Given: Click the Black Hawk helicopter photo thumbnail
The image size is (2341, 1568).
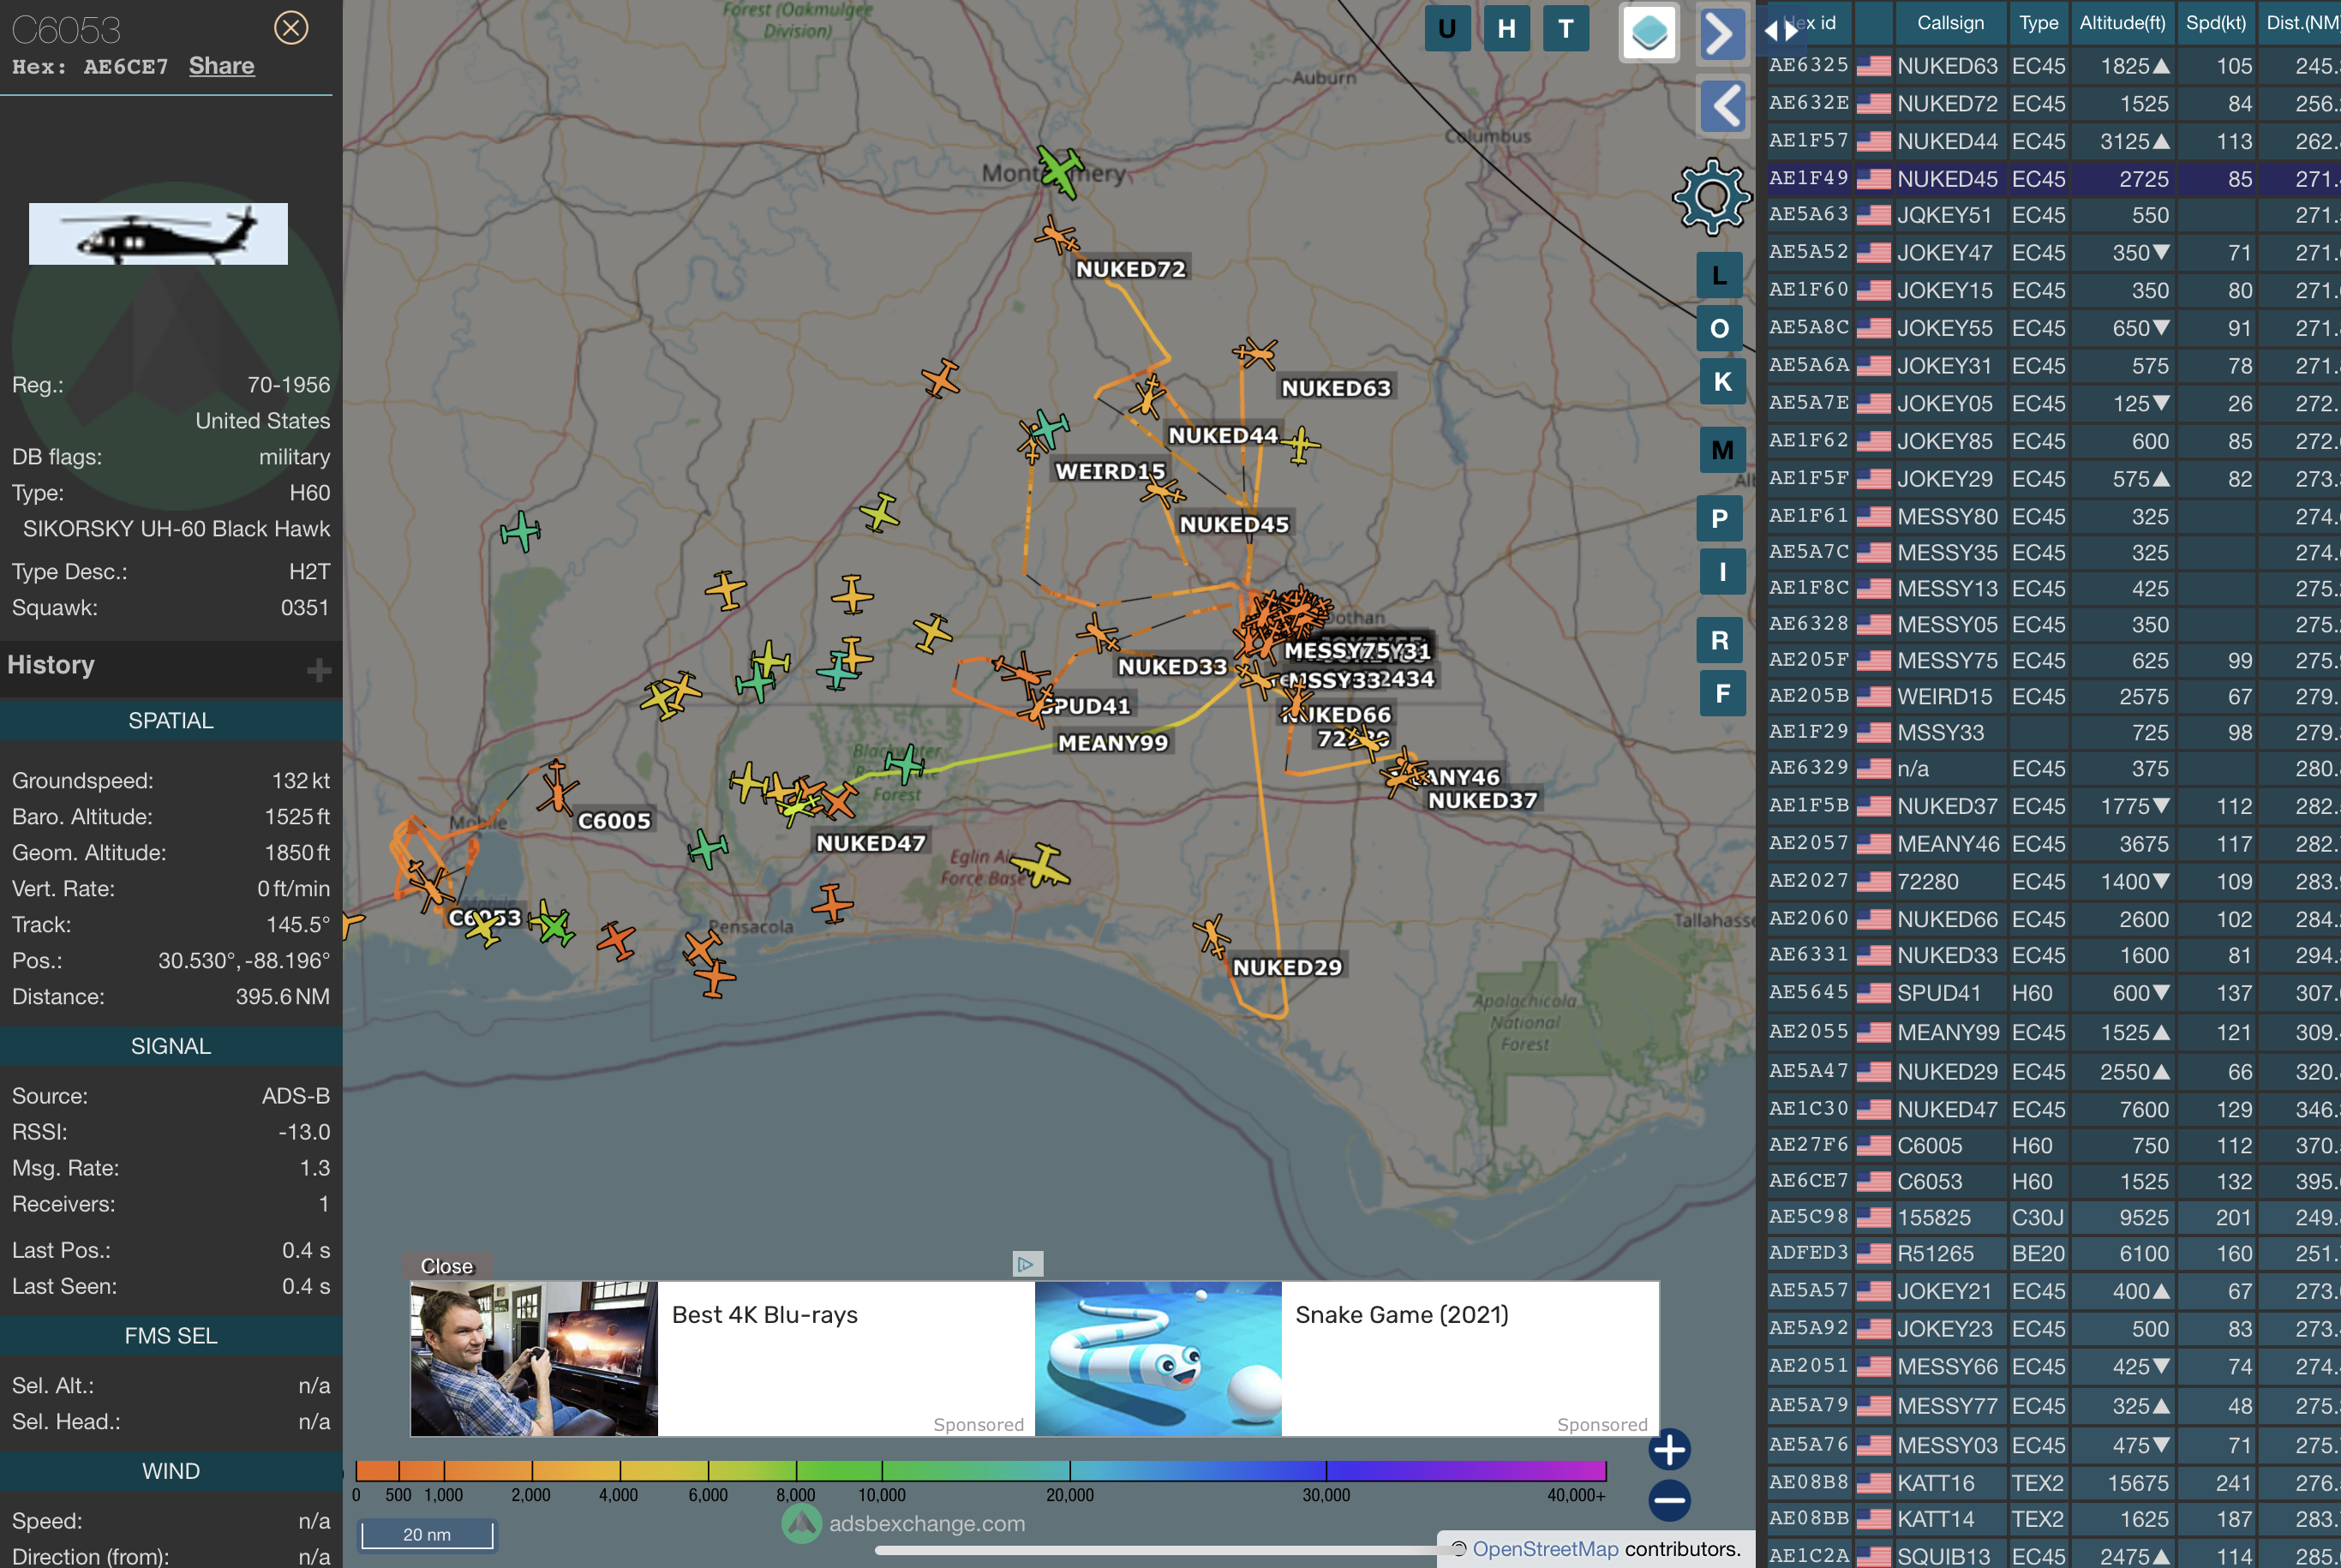Looking at the screenshot, I should (x=158, y=234).
